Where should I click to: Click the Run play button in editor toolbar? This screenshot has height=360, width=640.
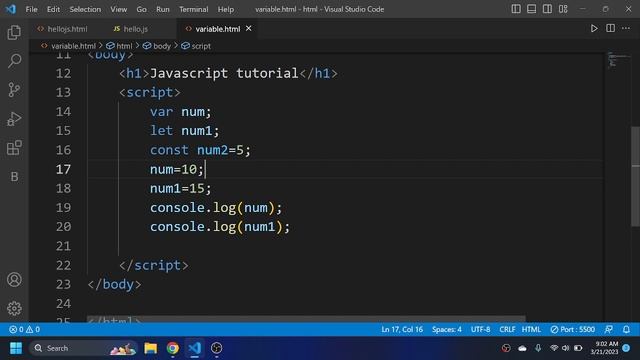(x=594, y=29)
